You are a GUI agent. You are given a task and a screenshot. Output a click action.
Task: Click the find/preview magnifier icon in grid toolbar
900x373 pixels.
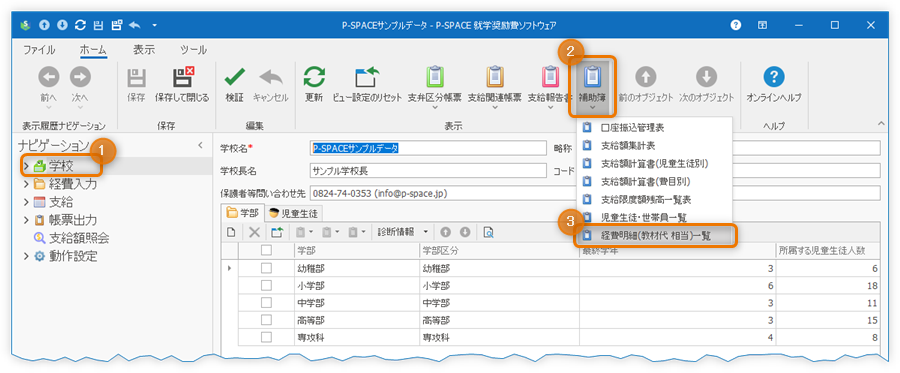coord(488,232)
